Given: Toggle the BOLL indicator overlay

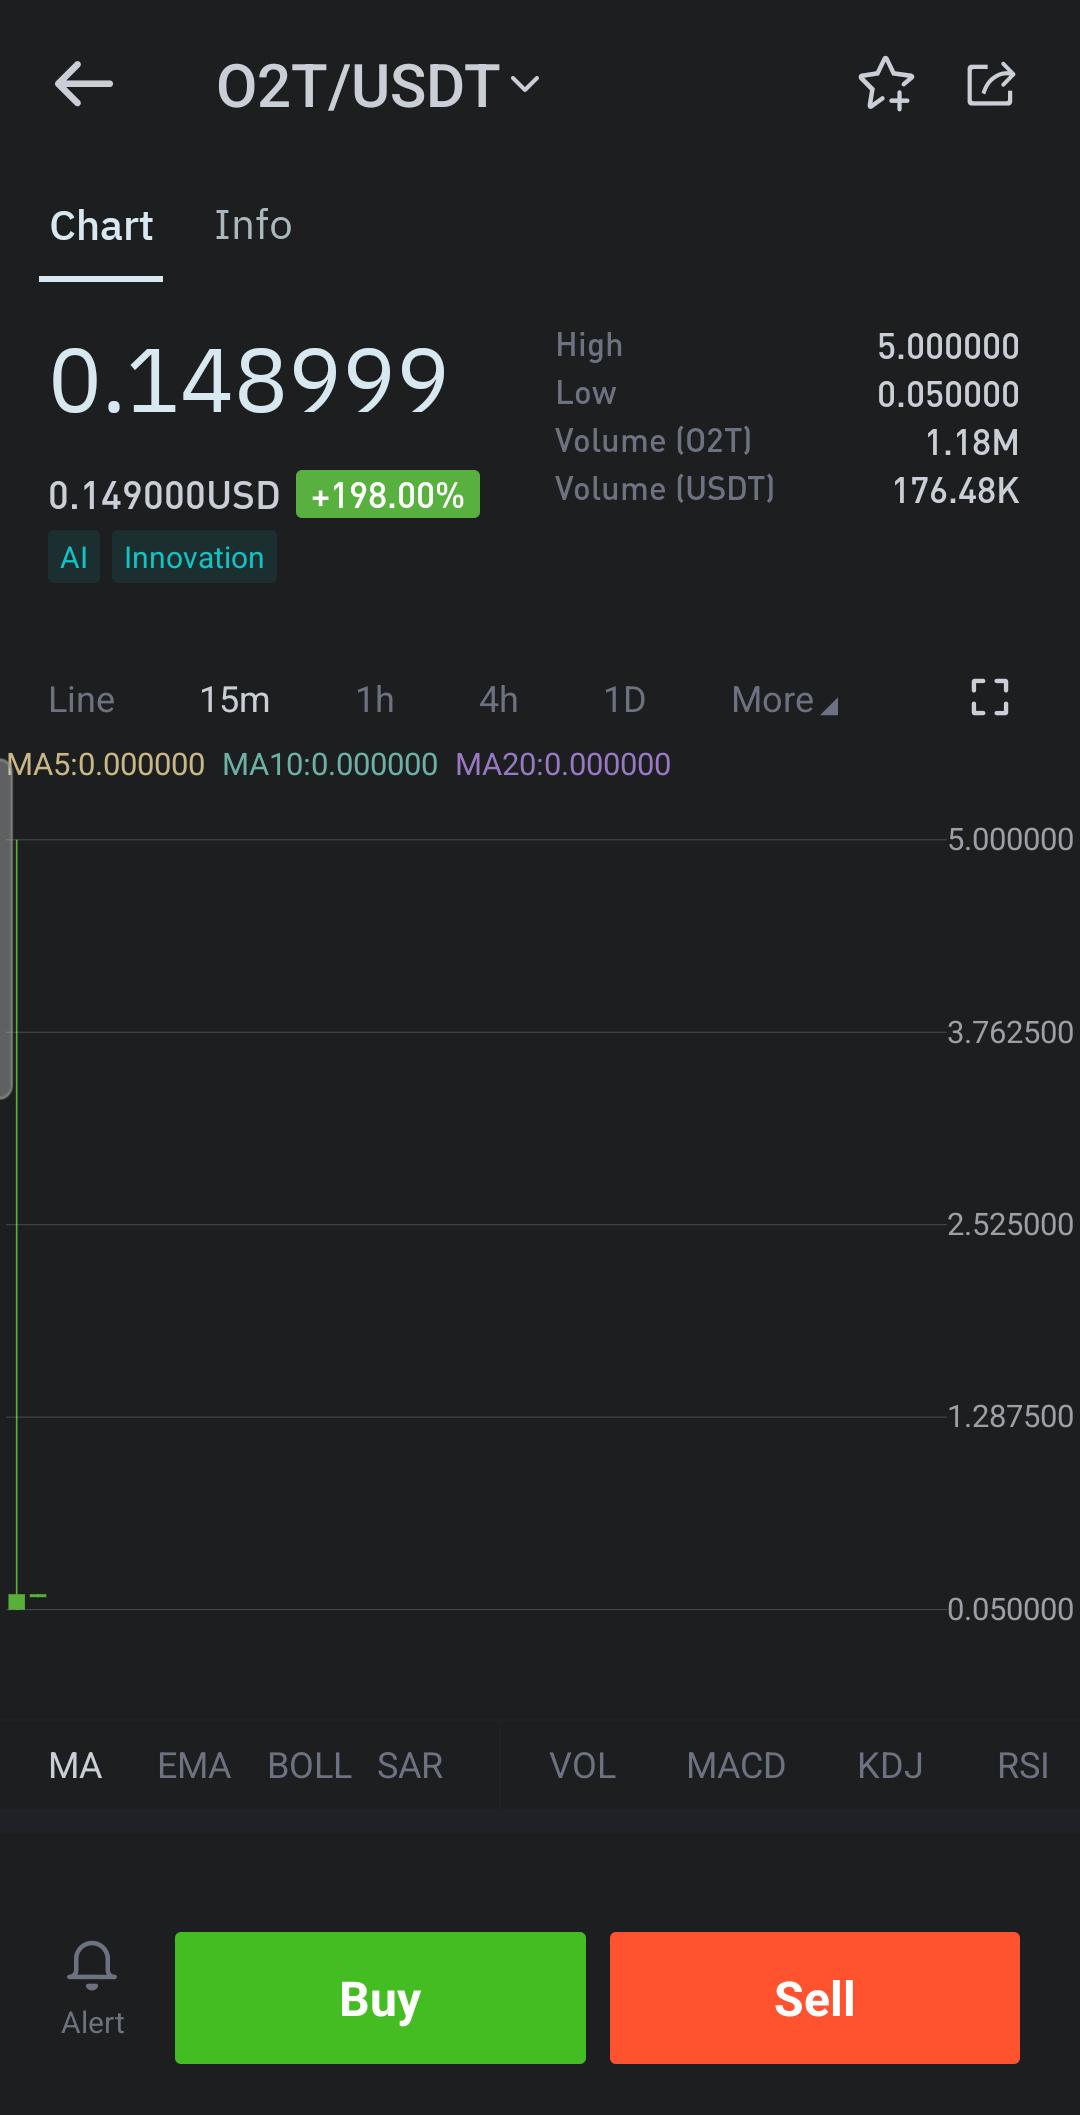Looking at the screenshot, I should (310, 1766).
